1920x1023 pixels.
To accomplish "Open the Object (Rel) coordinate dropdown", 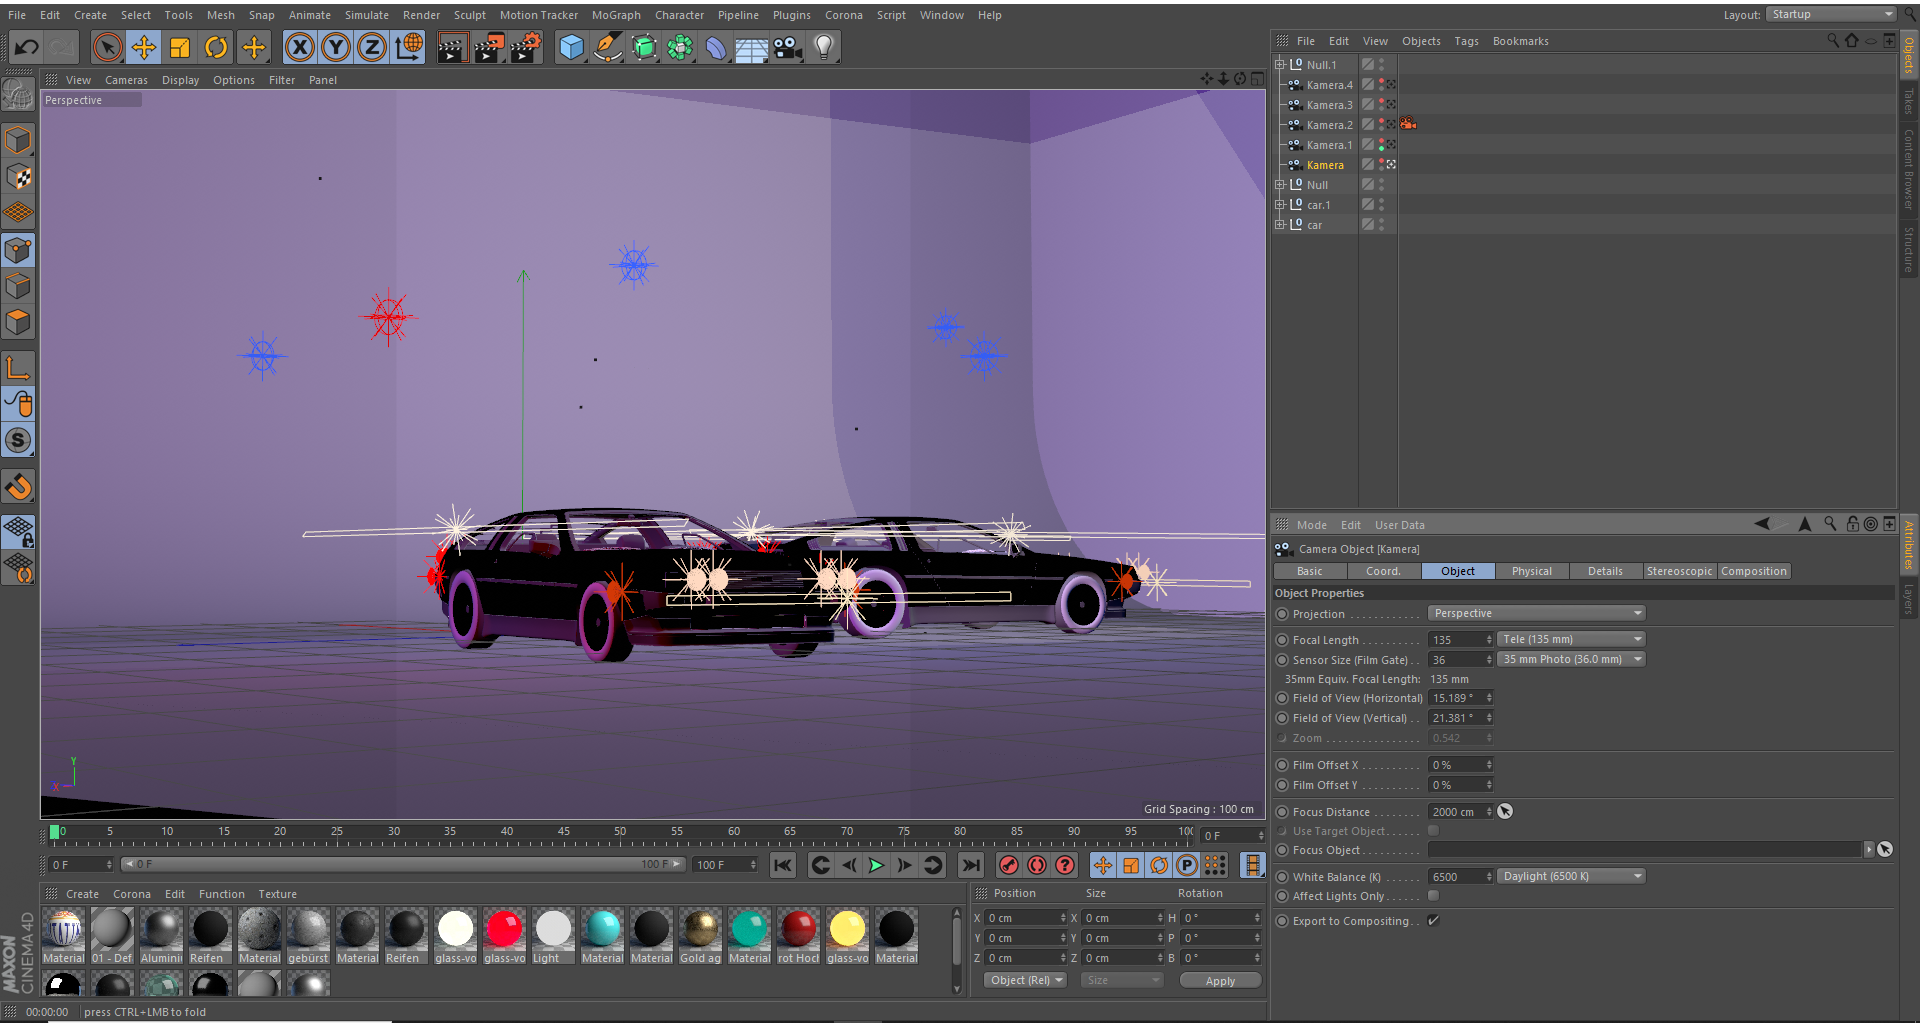I will point(1026,980).
